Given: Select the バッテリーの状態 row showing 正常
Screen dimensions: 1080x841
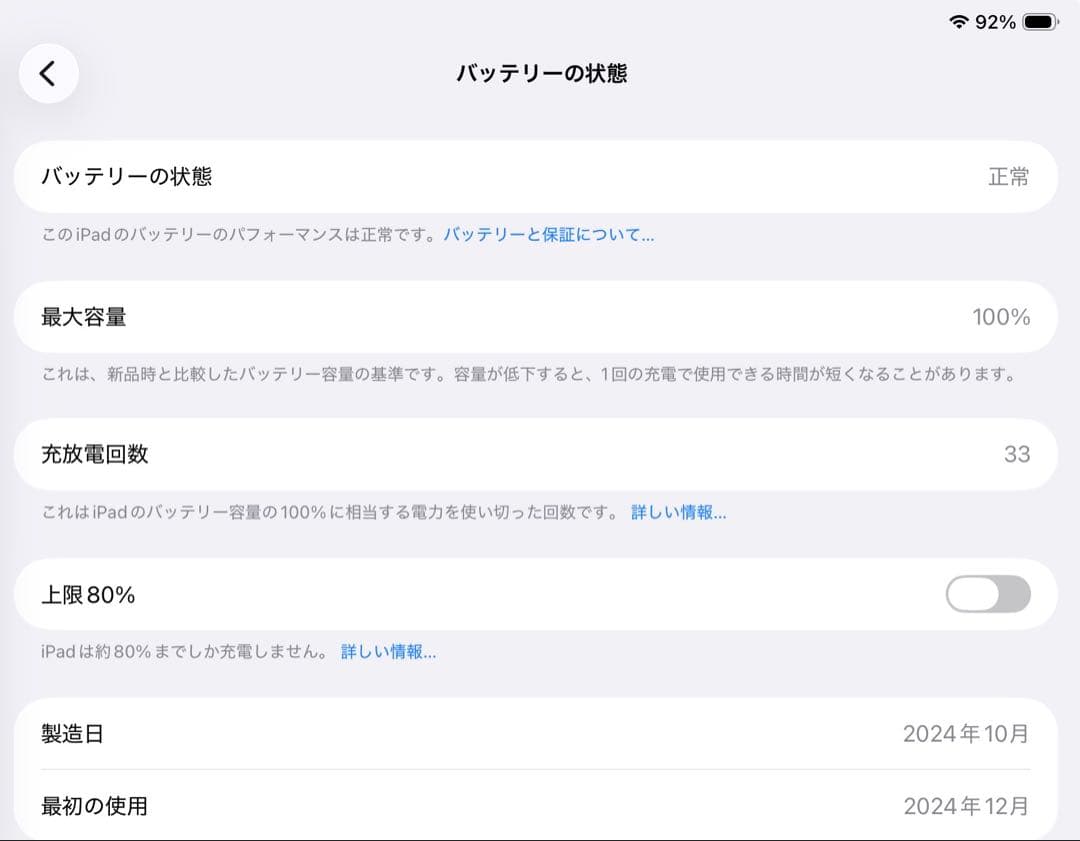Looking at the screenshot, I should coord(540,177).
